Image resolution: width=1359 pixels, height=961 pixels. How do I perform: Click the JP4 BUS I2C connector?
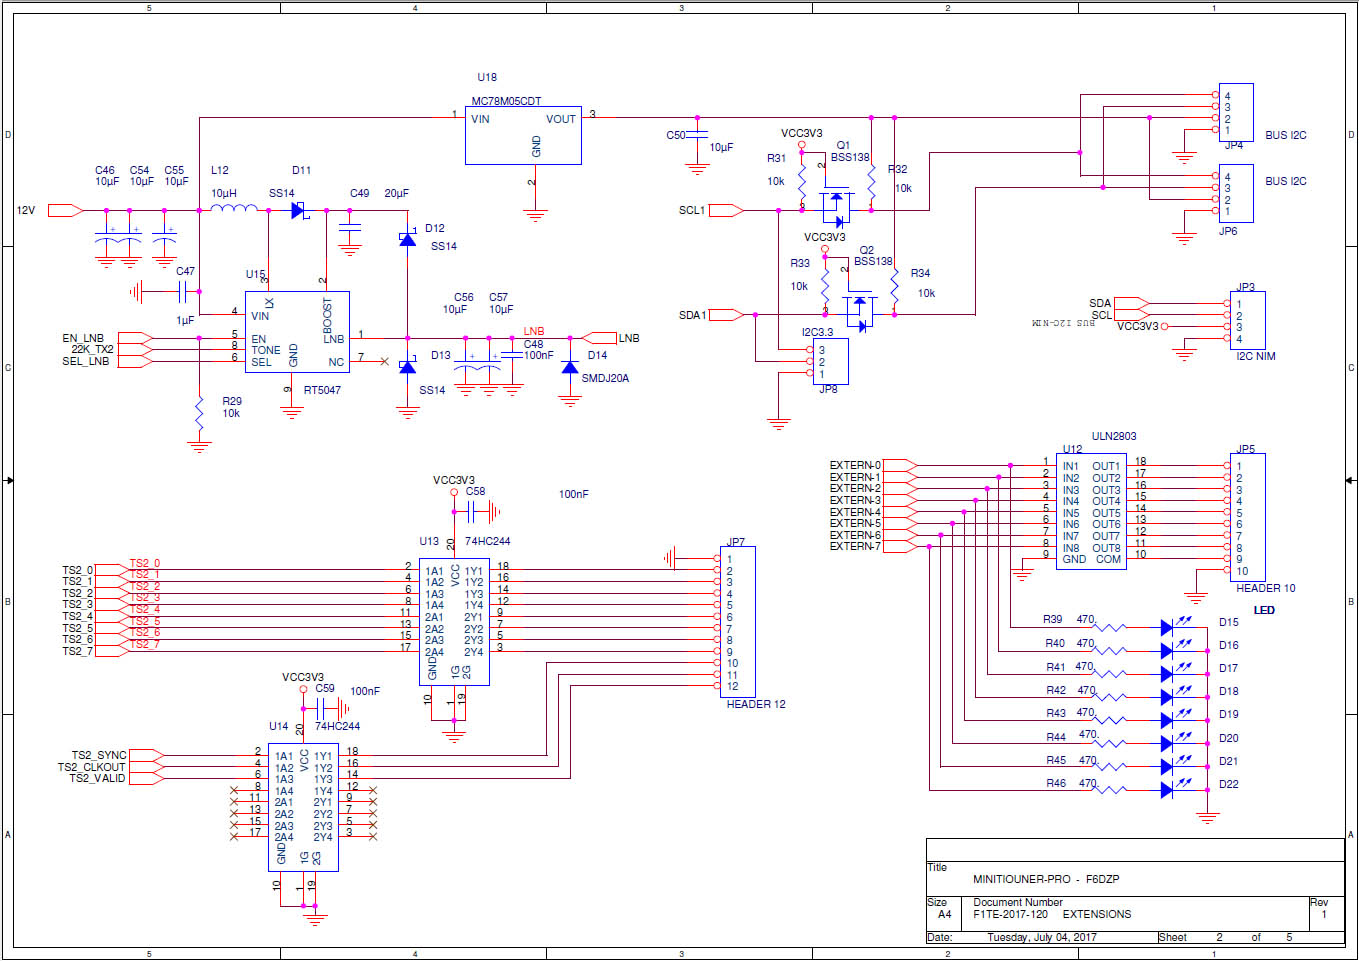click(x=1236, y=113)
